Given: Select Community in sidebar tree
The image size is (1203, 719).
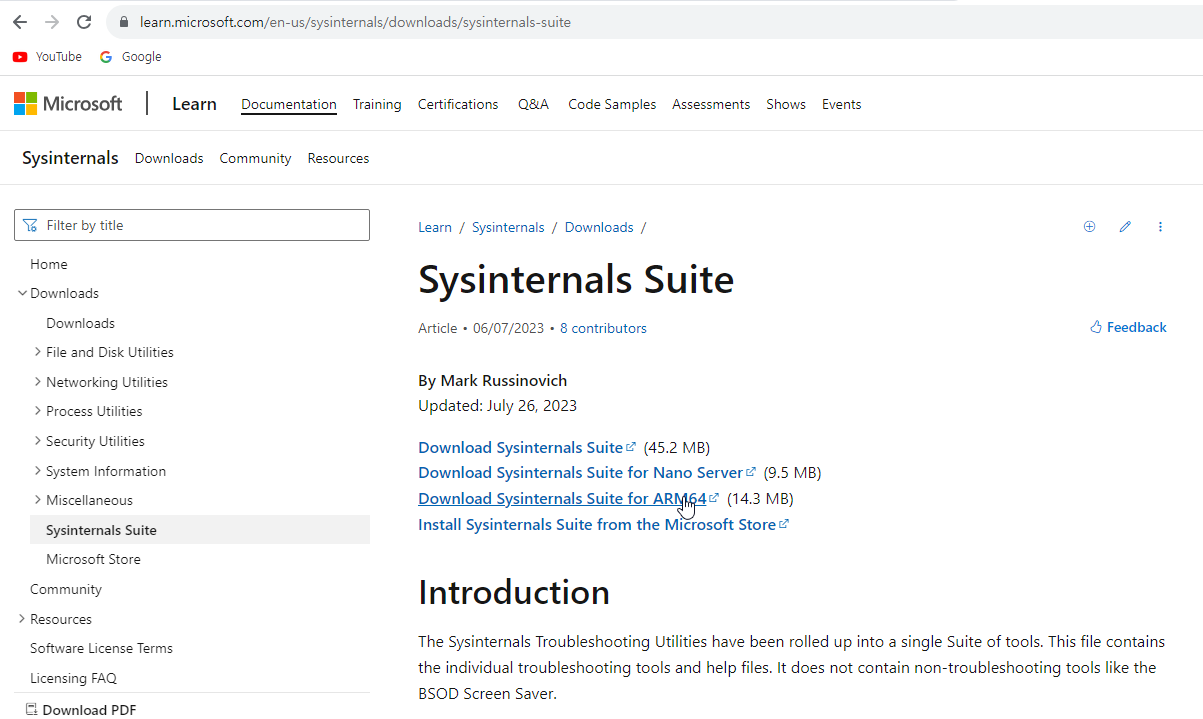Looking at the screenshot, I should click(x=66, y=589).
